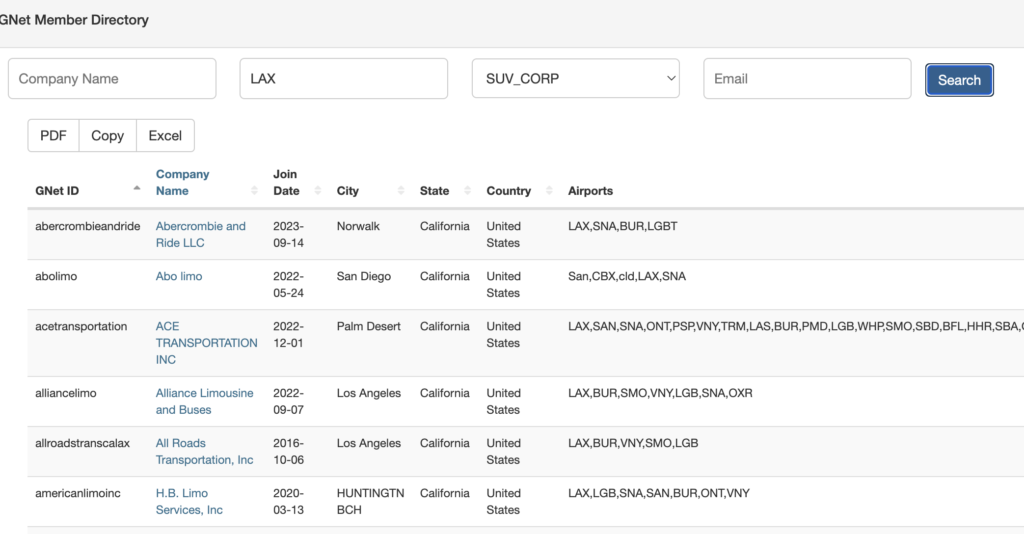Open the Abo limo company link
Screen dimensions: 1024x534
[179, 276]
